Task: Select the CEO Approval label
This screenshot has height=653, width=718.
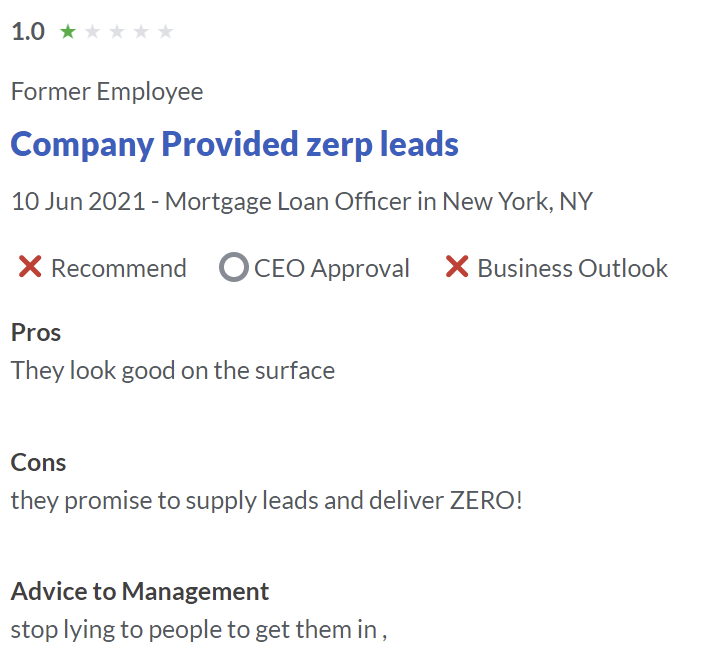Action: (x=332, y=268)
